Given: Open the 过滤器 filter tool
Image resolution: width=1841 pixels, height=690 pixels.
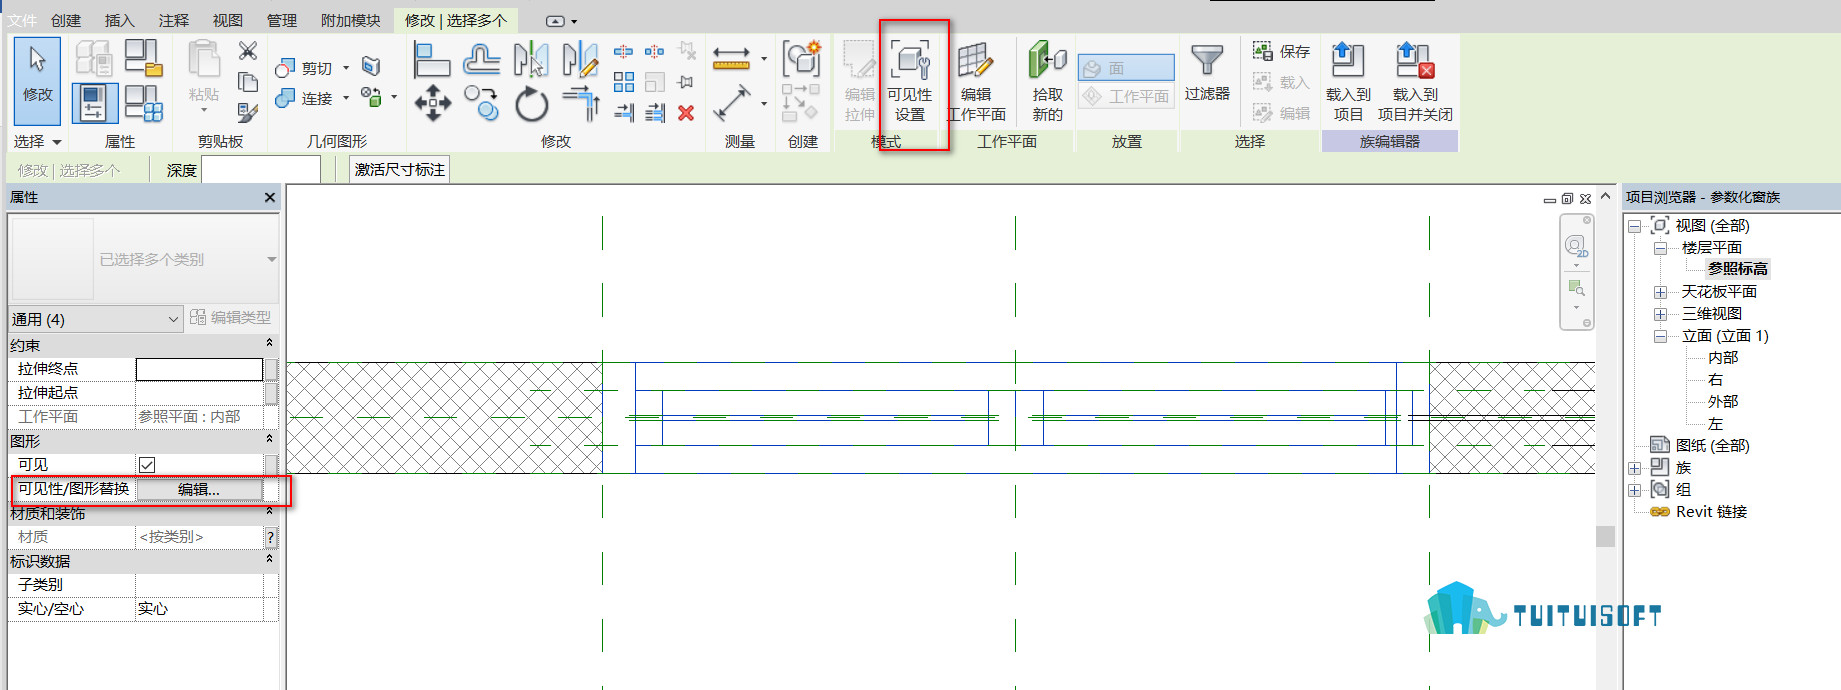Looking at the screenshot, I should (1207, 72).
